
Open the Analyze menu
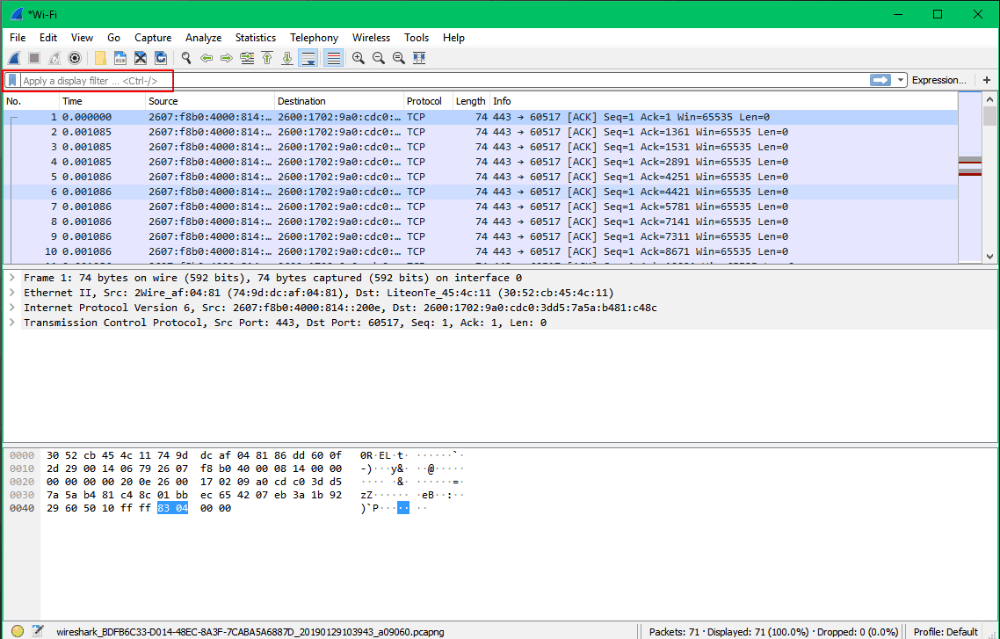coord(203,38)
